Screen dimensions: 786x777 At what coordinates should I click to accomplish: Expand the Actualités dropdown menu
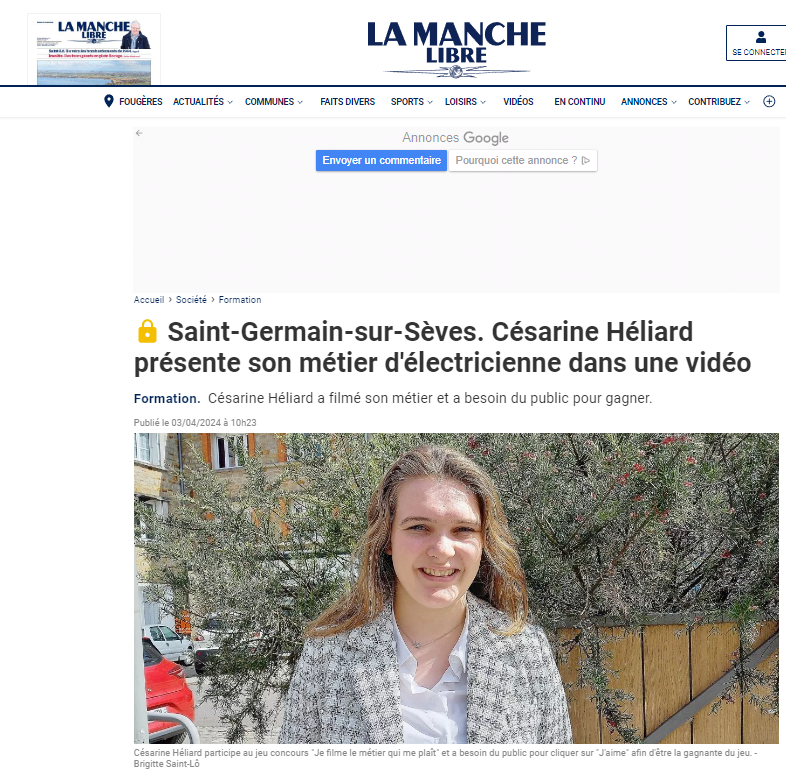[203, 102]
